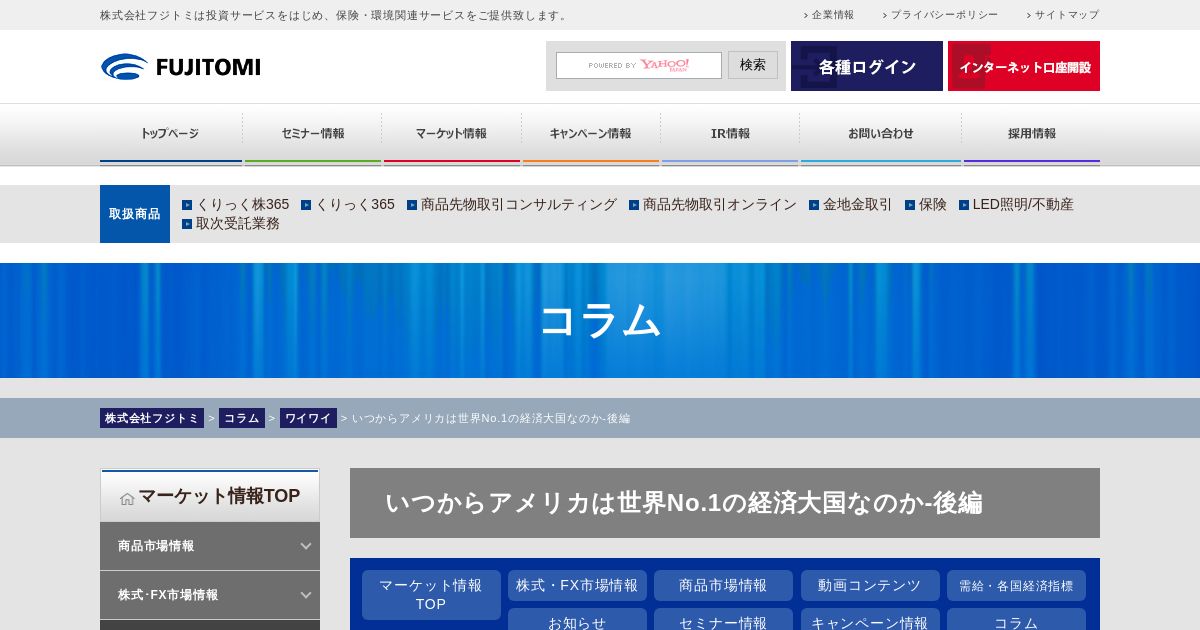Open IR情報 in the main nav
This screenshot has width=1200, height=630.
coord(730,134)
